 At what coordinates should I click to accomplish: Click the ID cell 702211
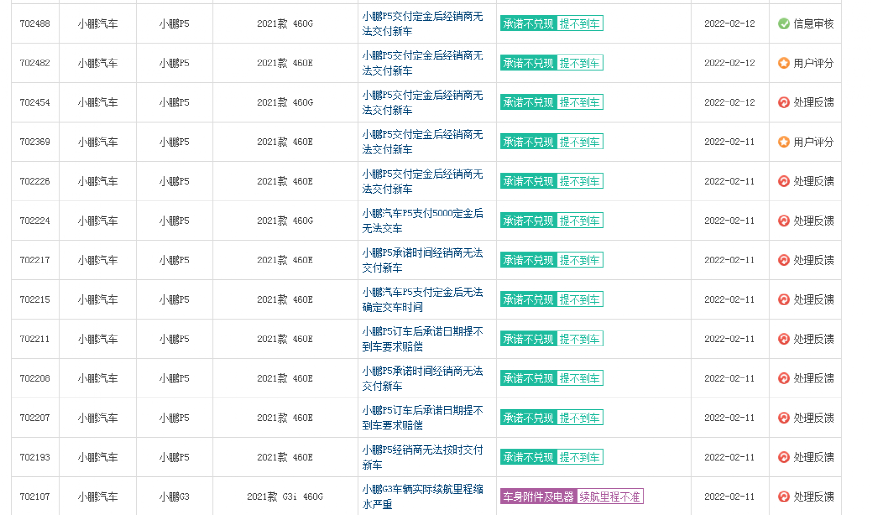tap(34, 339)
